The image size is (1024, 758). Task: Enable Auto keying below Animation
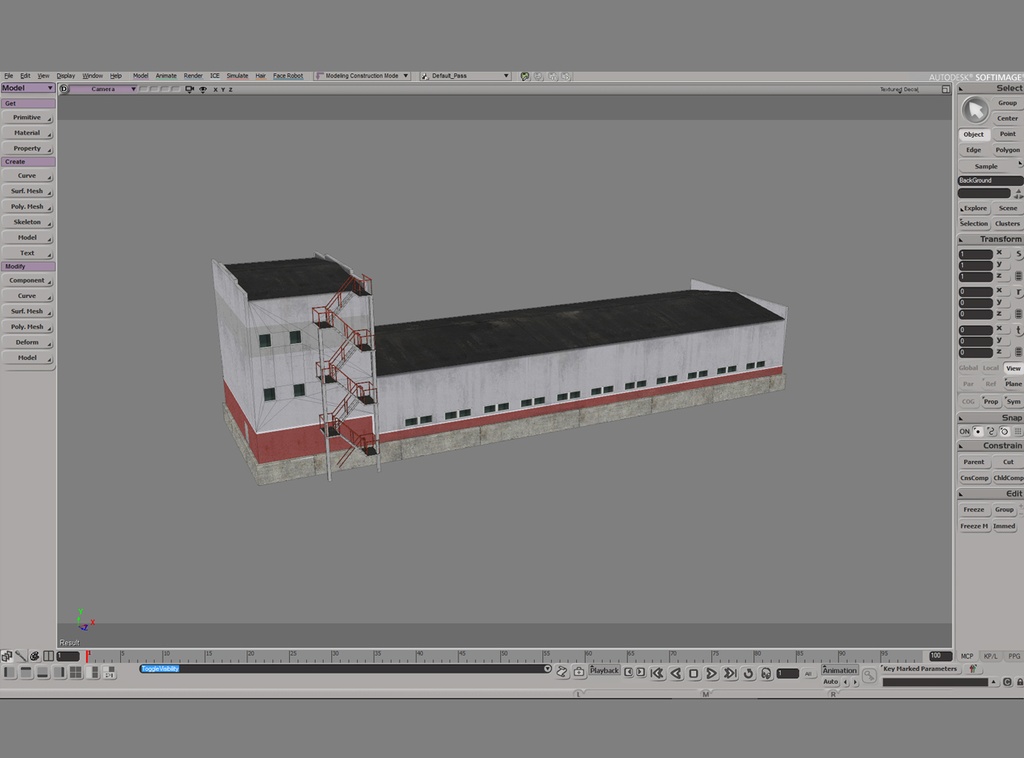pyautogui.click(x=831, y=681)
